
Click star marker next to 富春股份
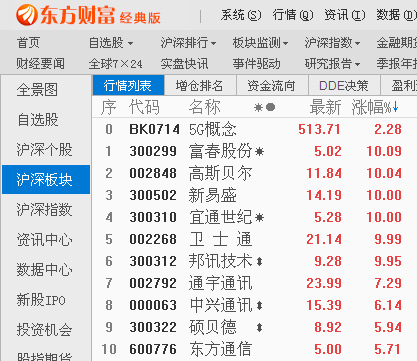(259, 152)
